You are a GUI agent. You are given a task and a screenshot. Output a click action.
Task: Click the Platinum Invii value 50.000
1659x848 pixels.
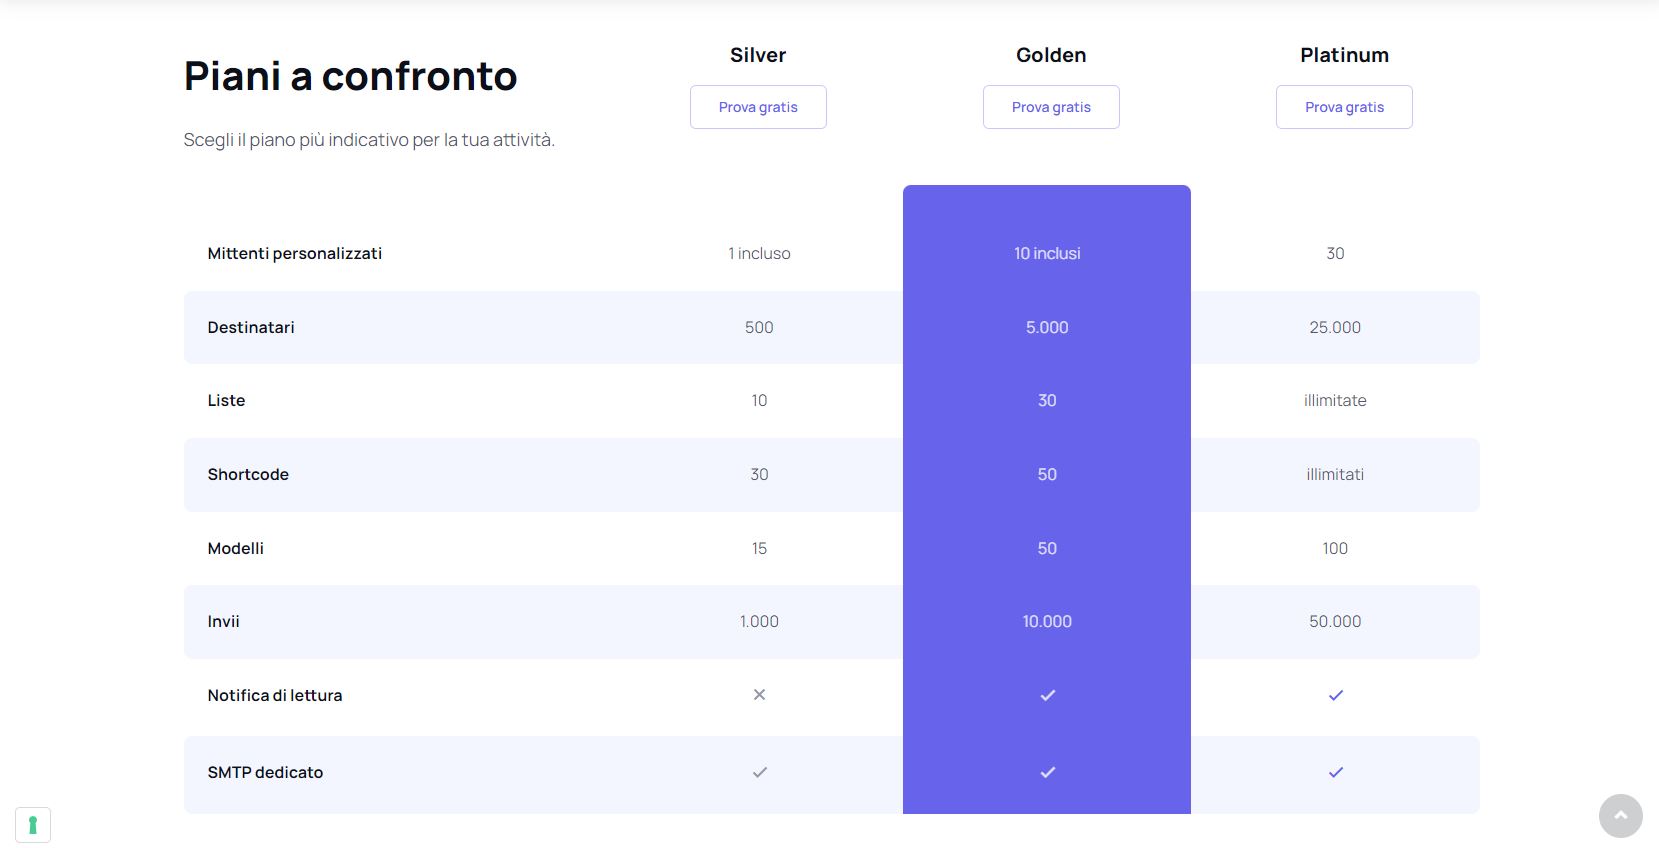click(1335, 621)
